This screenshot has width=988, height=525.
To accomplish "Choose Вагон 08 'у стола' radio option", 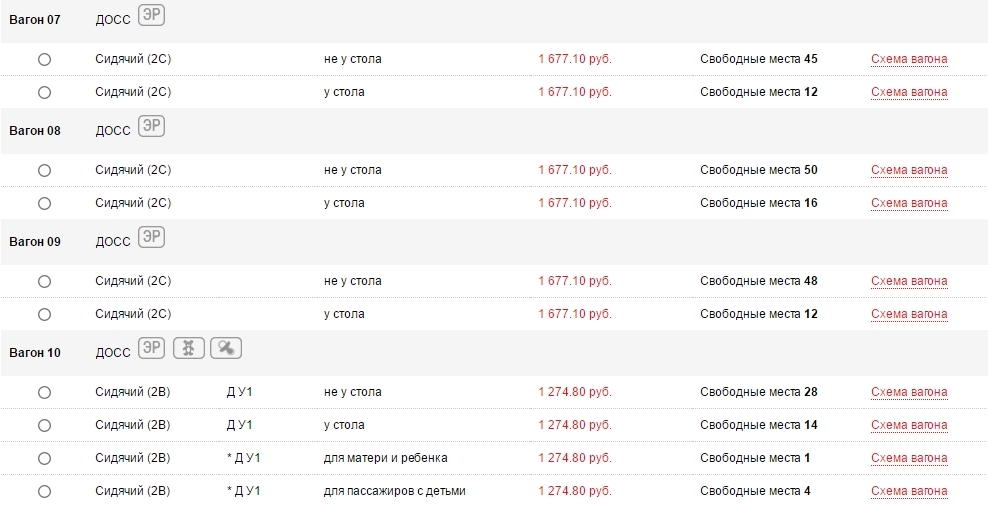I will 44,203.
